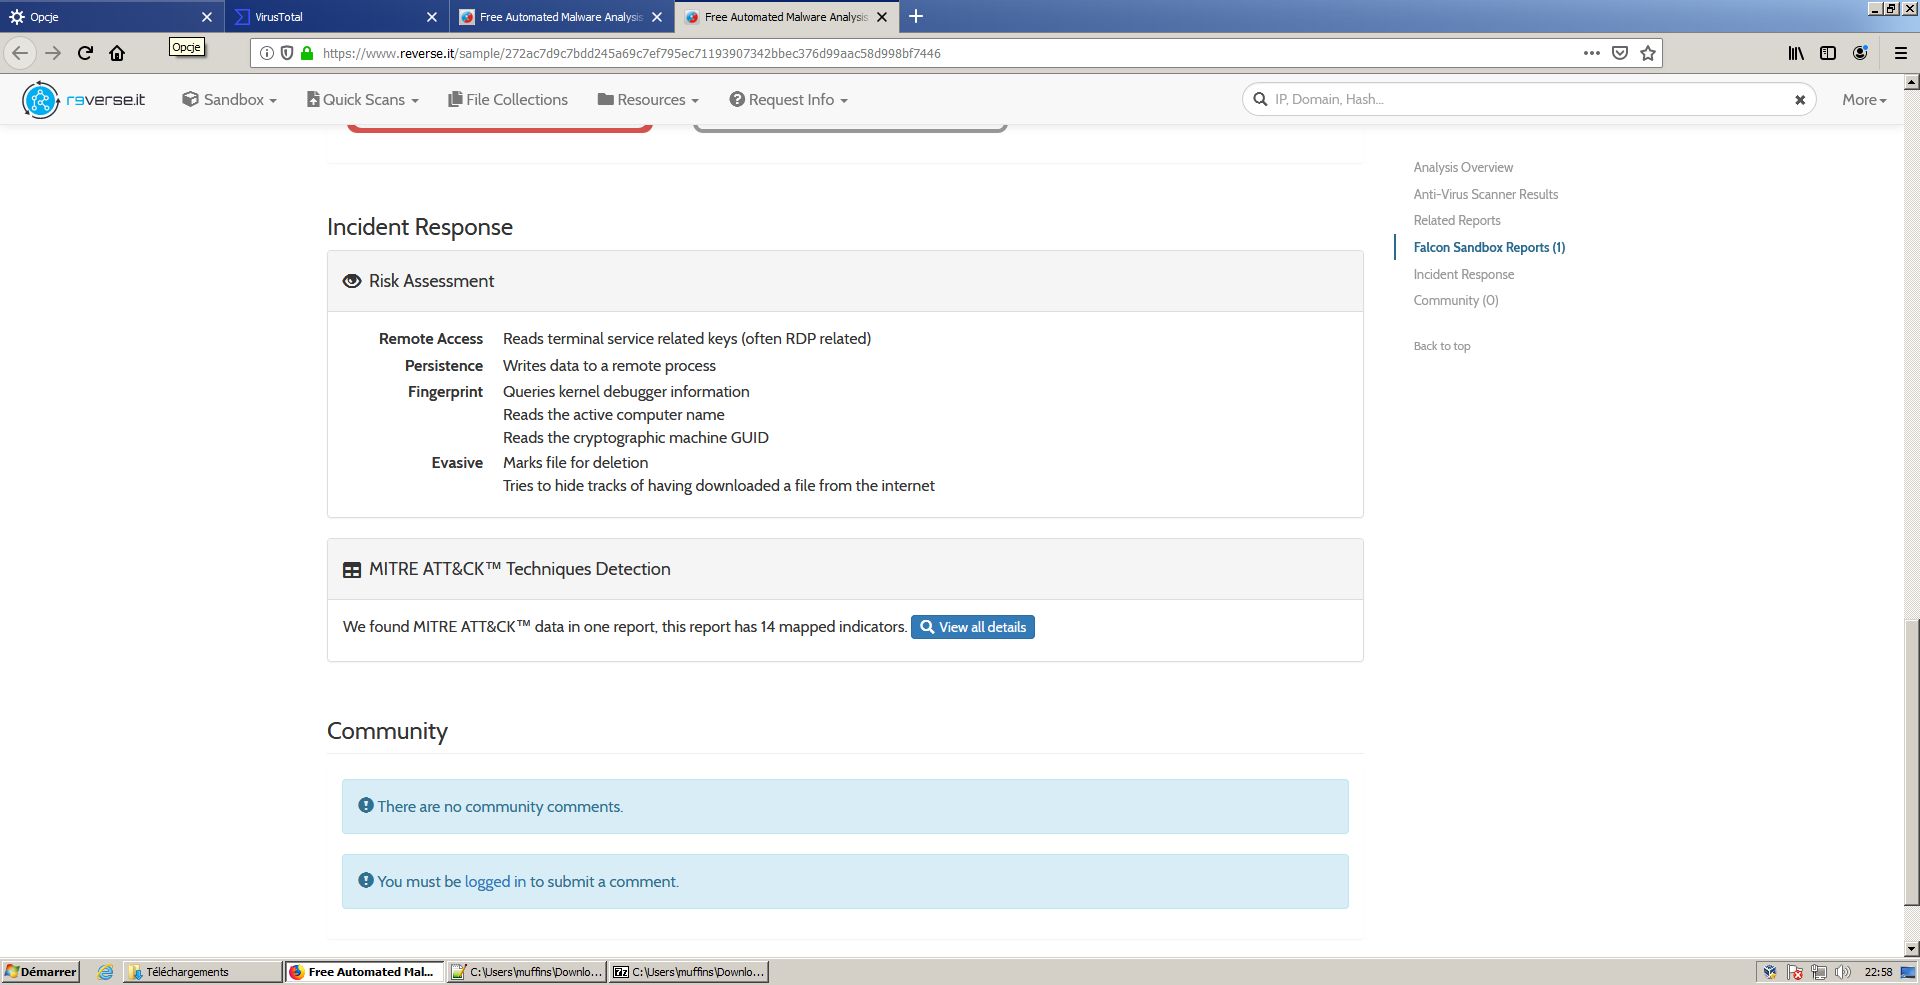Click the page scrollbar down arrow
The image size is (1920, 985).
1911,949
